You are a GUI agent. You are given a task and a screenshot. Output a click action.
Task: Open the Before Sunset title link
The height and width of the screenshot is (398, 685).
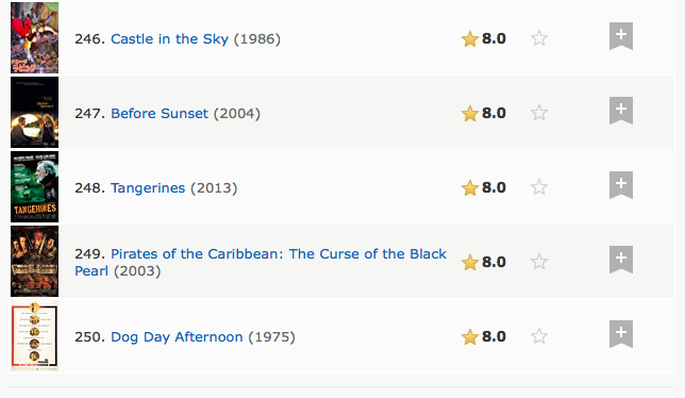(159, 113)
